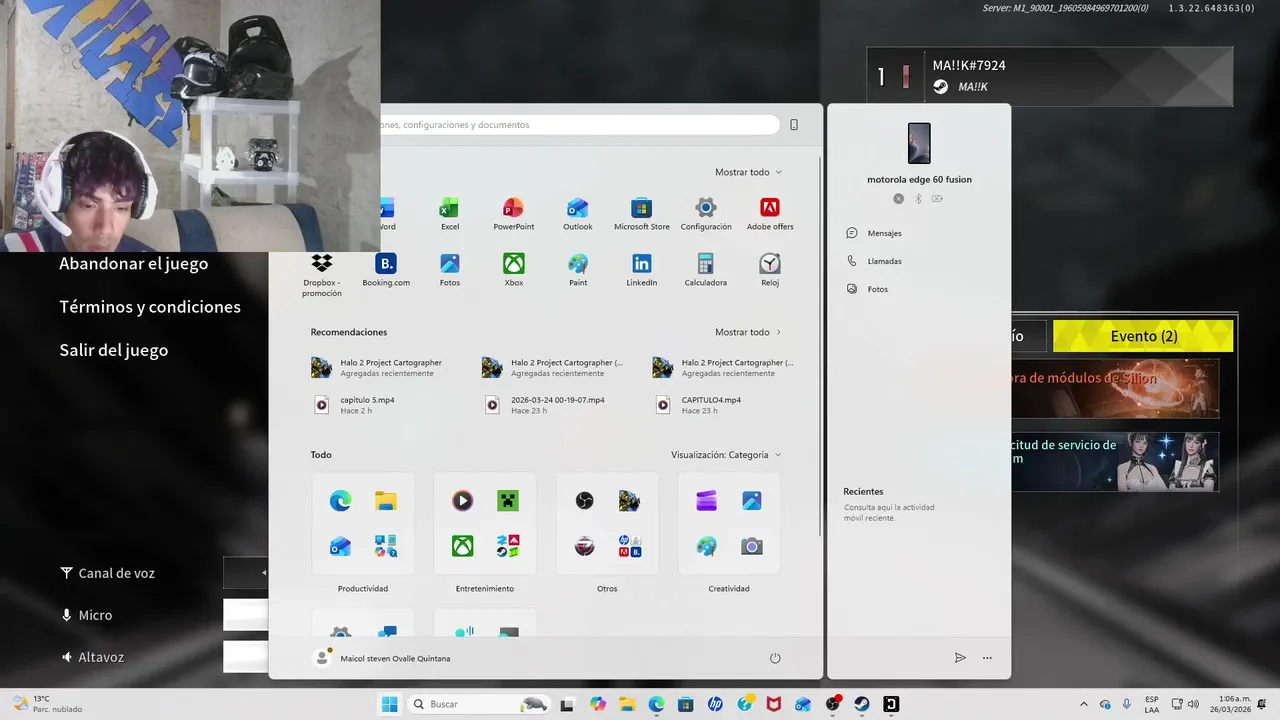Open Minecraft icon in Entretenimiento group
1280x720 pixels.
point(508,501)
